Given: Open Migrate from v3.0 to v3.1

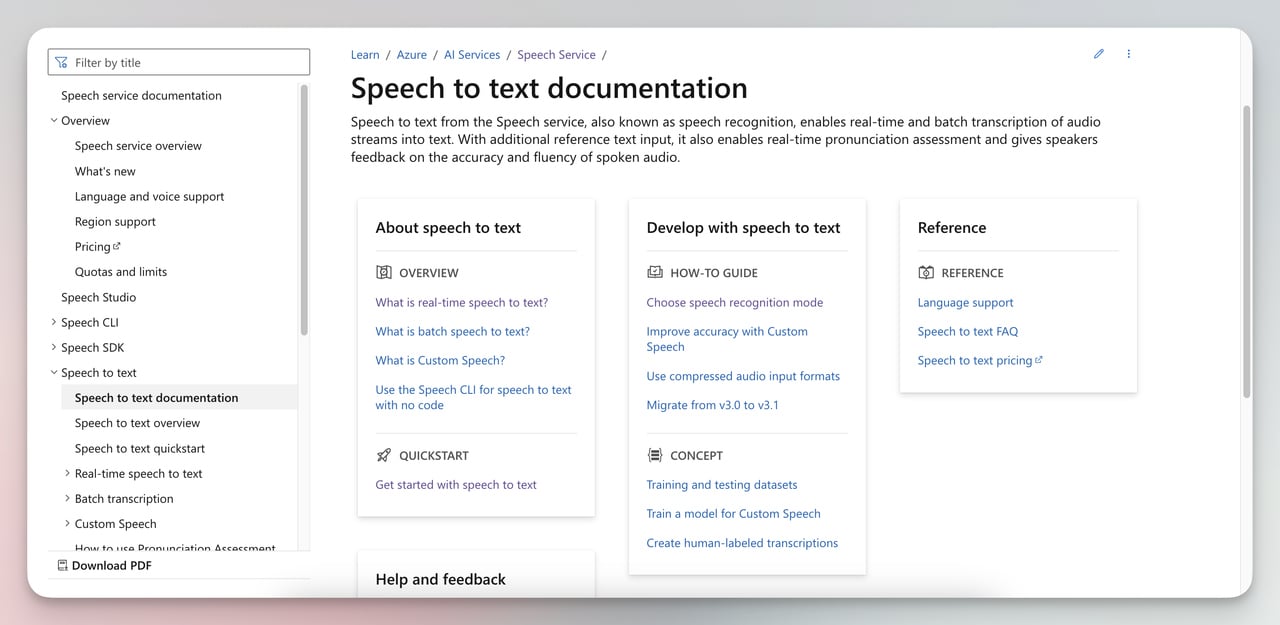Looking at the screenshot, I should 713,406.
